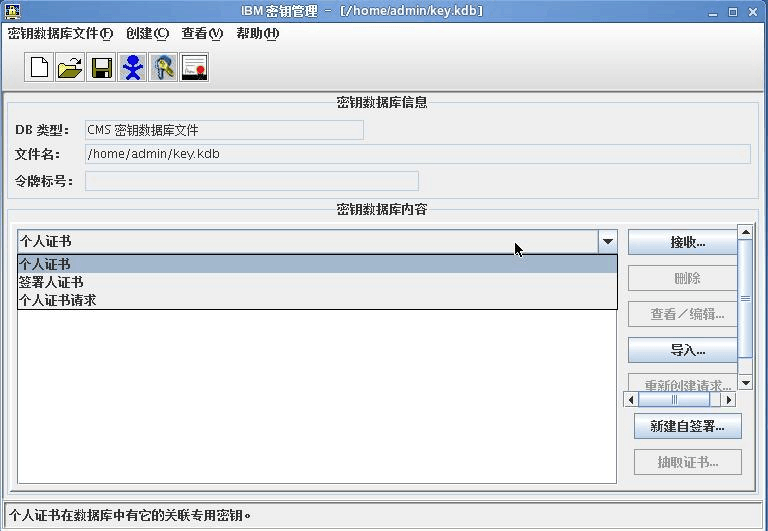Image resolution: width=768 pixels, height=531 pixels.
Task: Open the 创建 menu
Action: 147,33
